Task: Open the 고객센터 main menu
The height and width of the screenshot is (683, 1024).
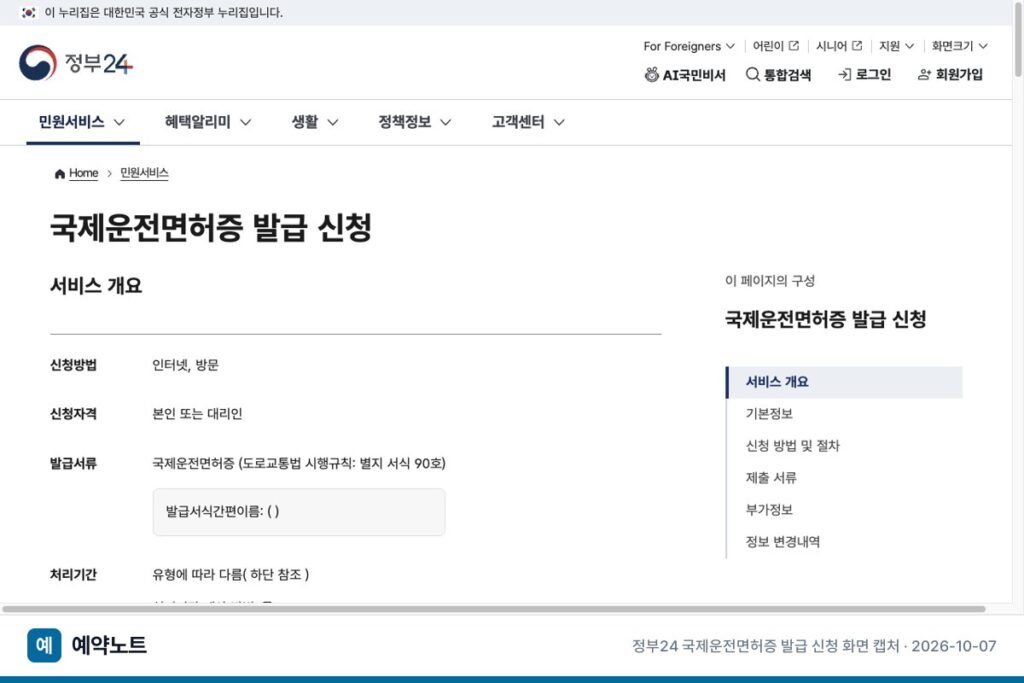Action: pyautogui.click(x=518, y=122)
